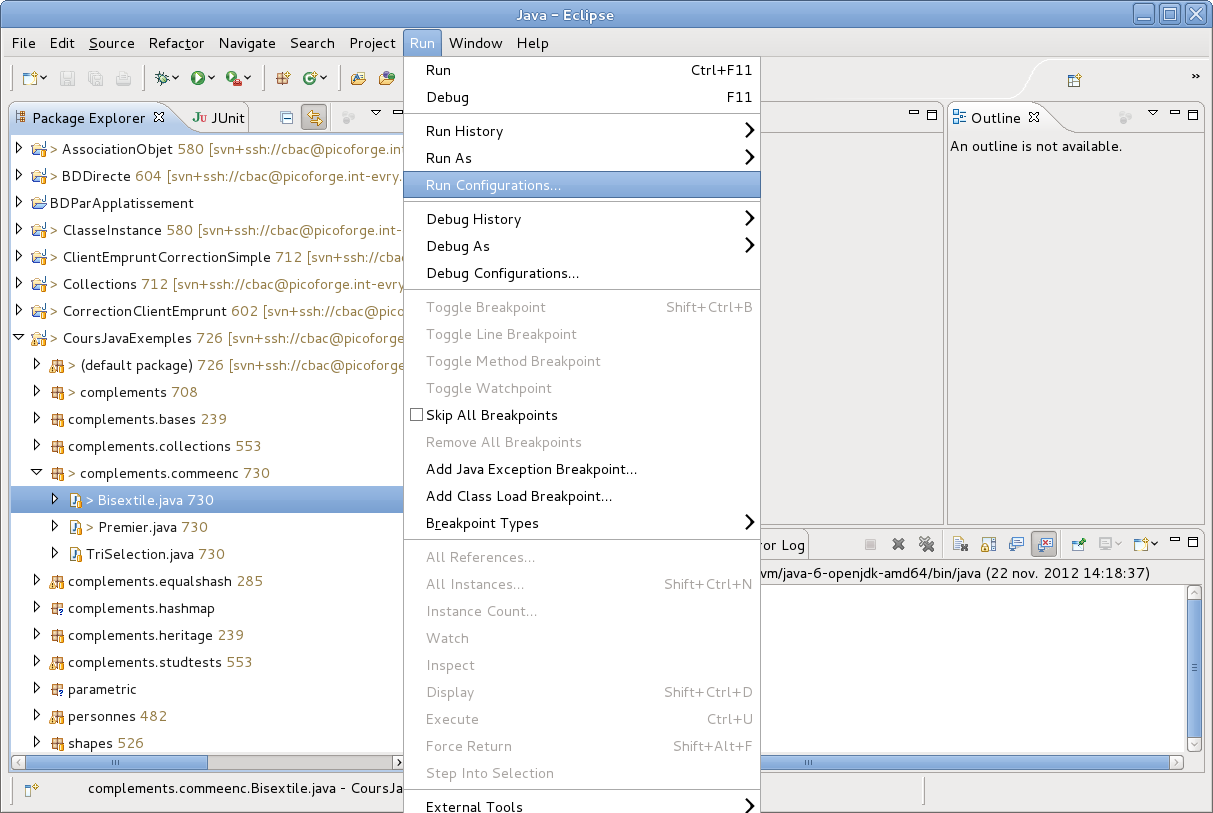1213x813 pixels.
Task: Show hidden perspectives chevron
Action: pos(1195,76)
